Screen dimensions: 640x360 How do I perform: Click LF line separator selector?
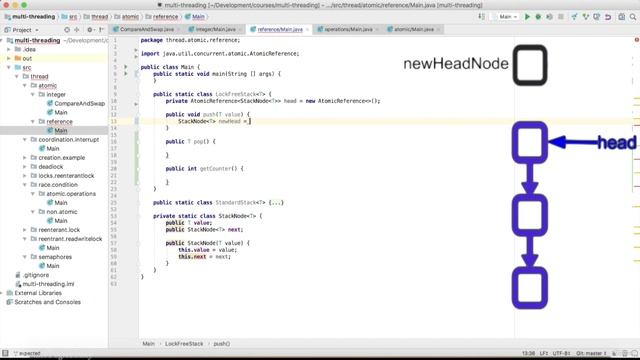pos(544,353)
